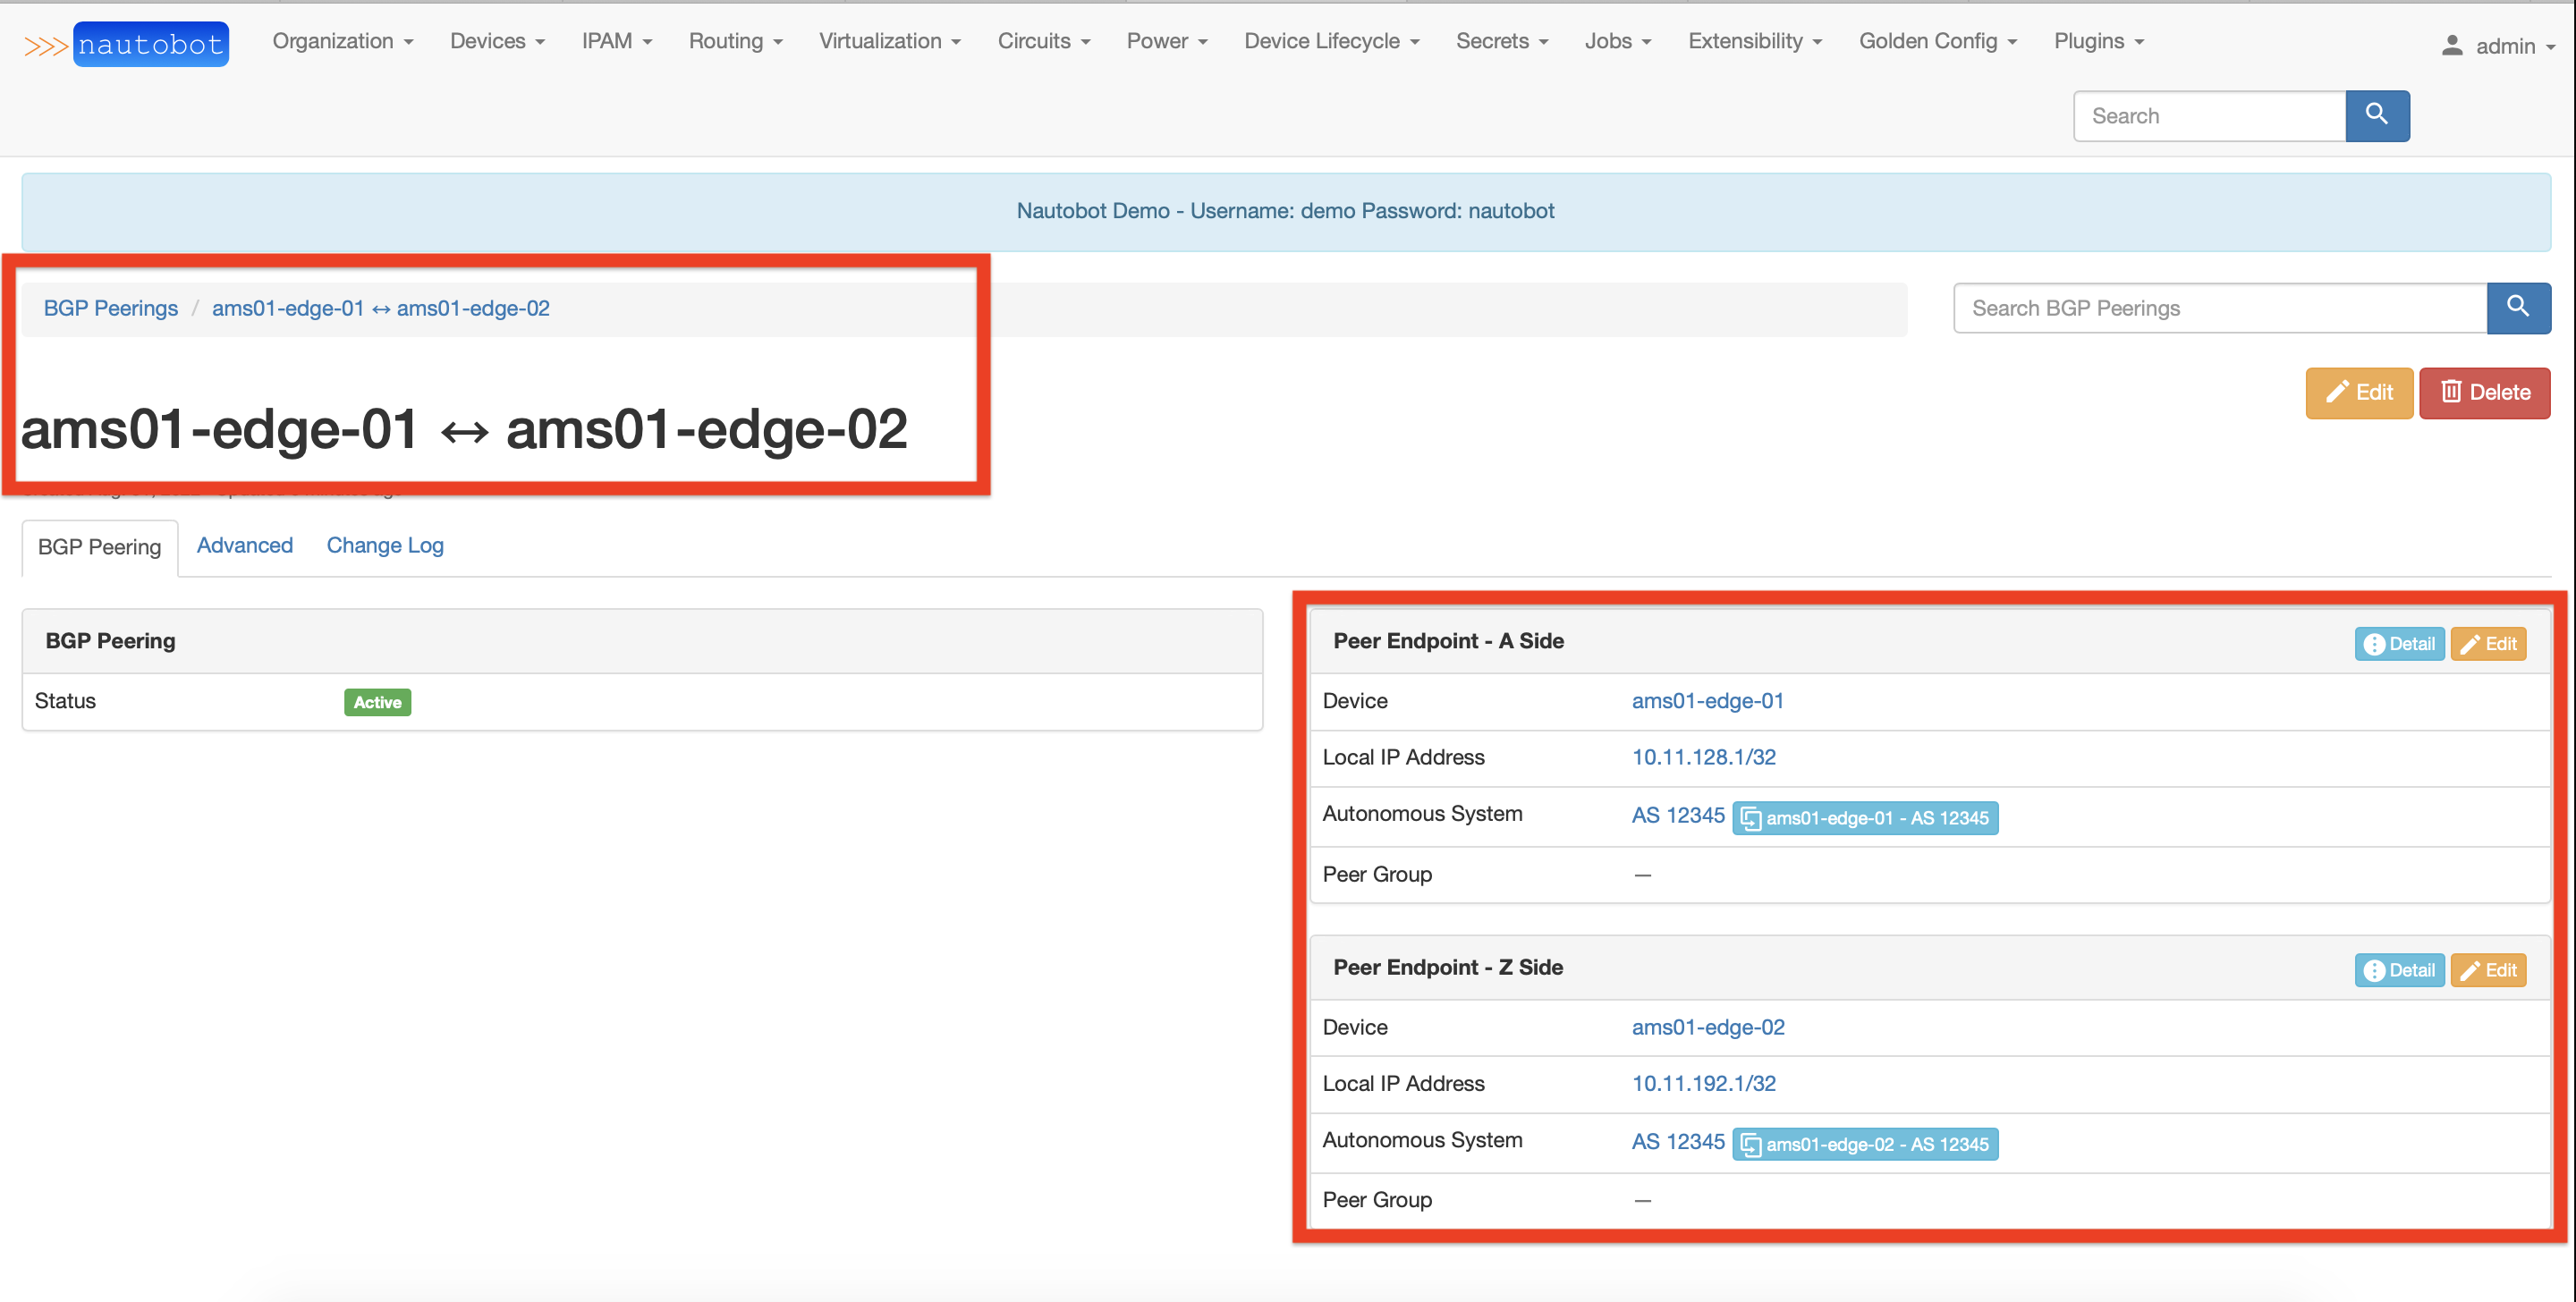Open the BGP Peerings breadcrumb link
Viewport: 2576px width, 1302px height.
pyautogui.click(x=110, y=308)
